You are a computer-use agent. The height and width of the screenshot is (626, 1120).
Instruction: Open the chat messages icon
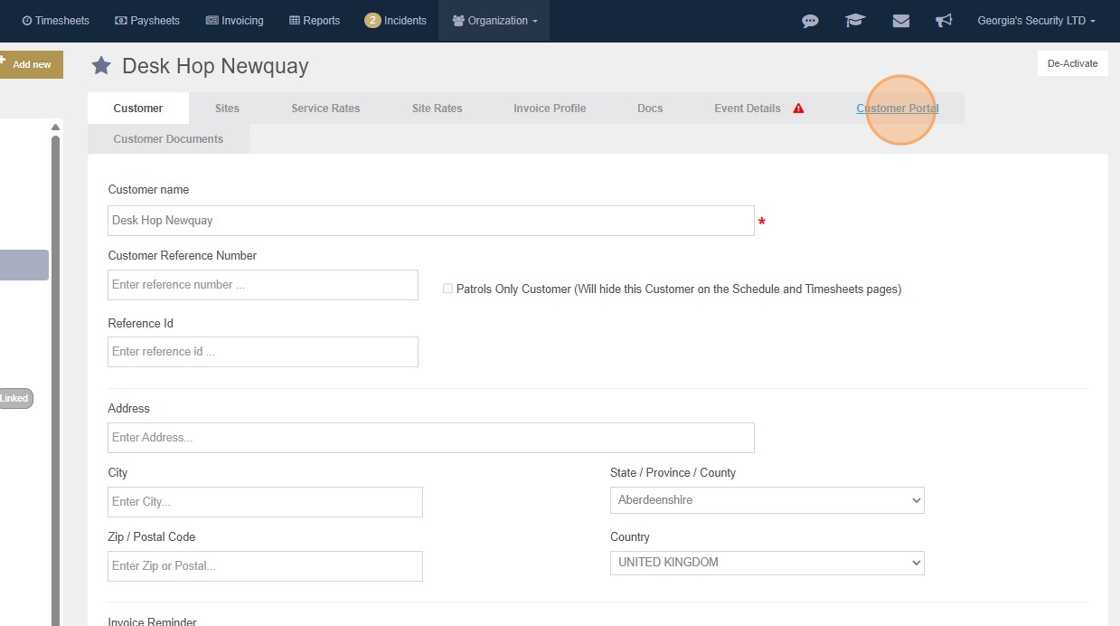pyautogui.click(x=810, y=21)
